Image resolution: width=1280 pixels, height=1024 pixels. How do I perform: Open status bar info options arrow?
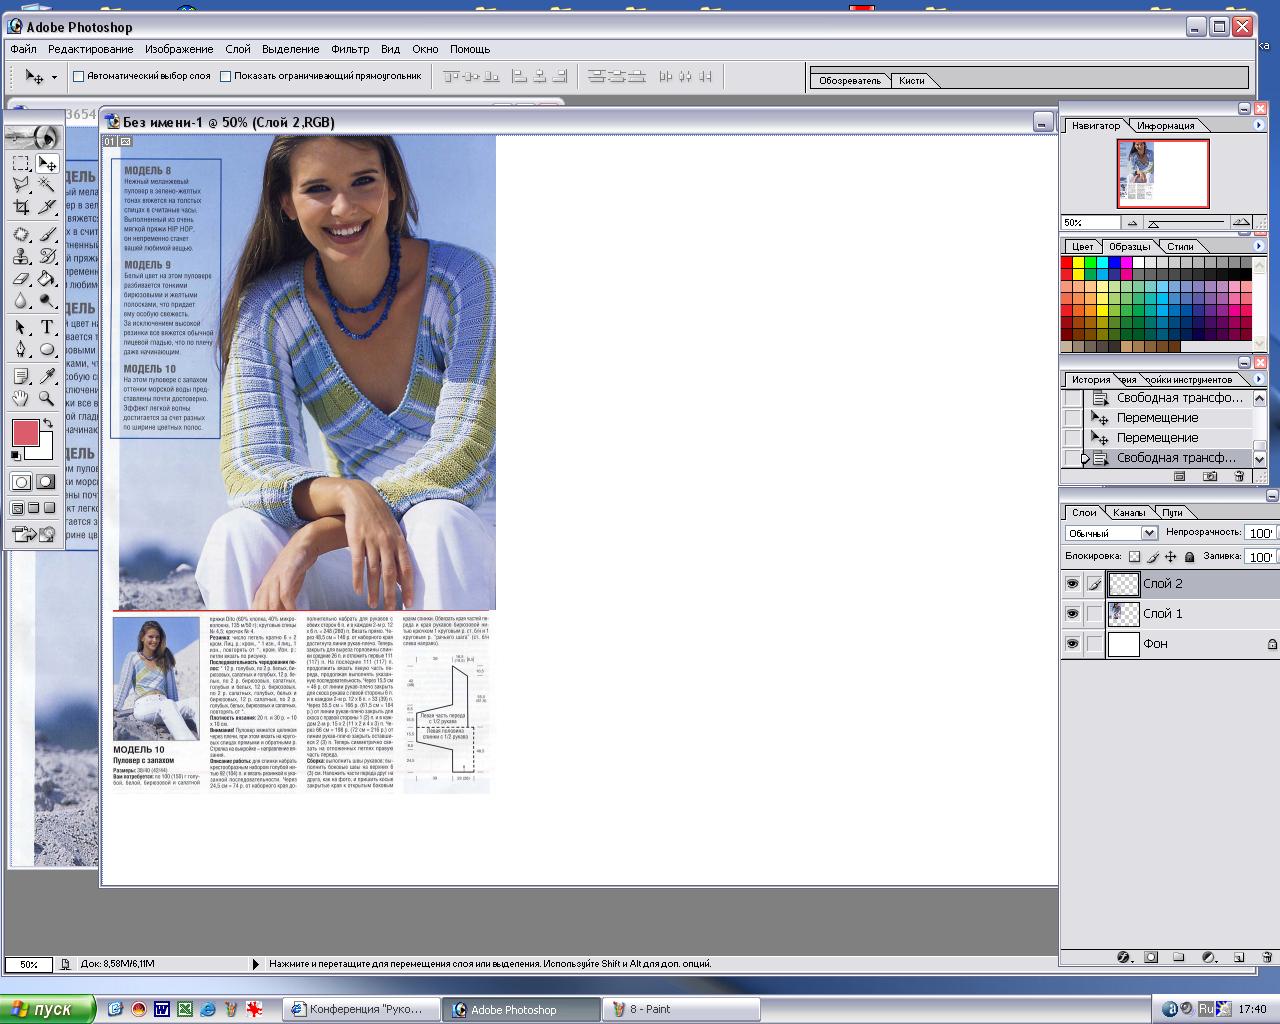pos(256,964)
